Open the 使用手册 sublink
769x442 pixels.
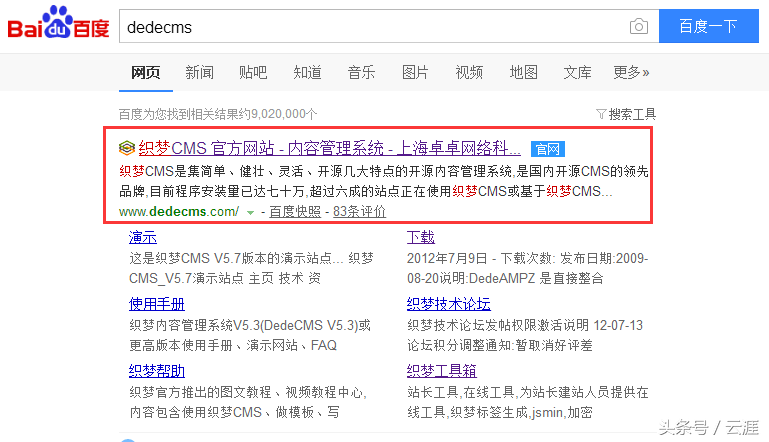click(157, 304)
